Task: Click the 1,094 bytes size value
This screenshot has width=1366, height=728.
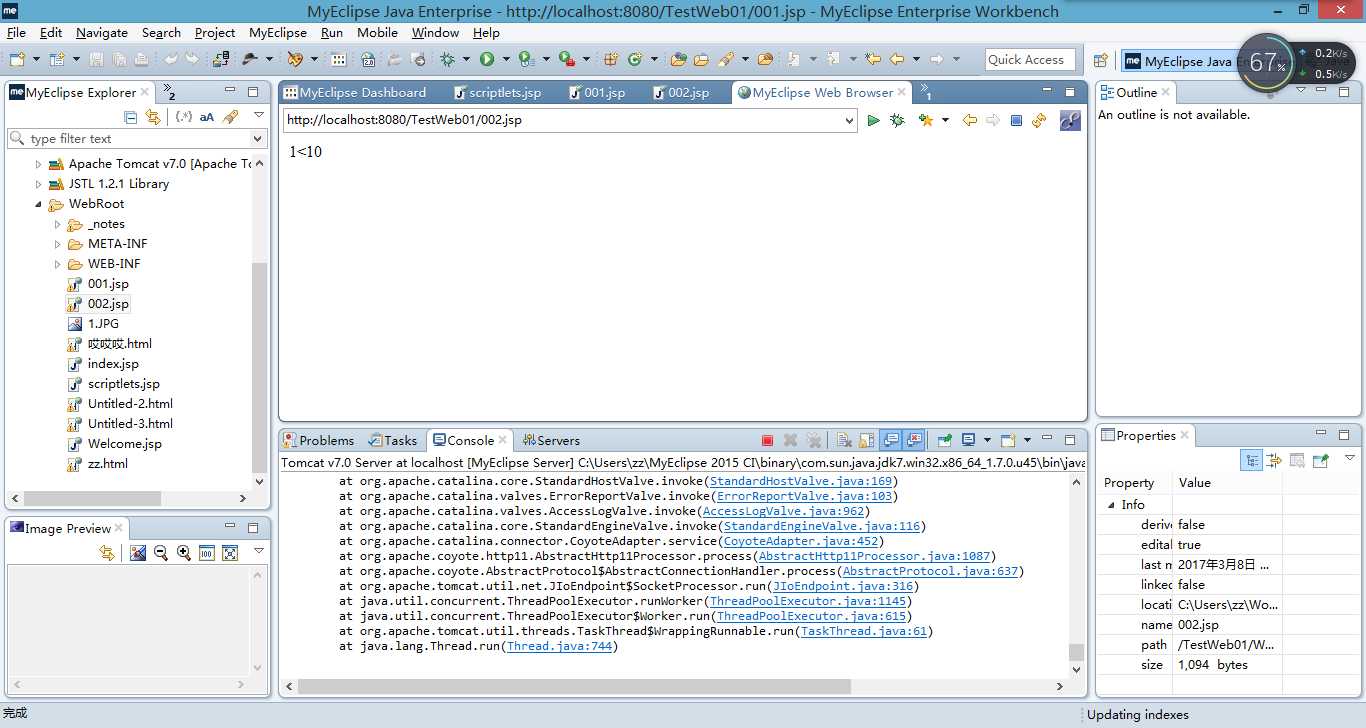Action: click(x=1212, y=665)
